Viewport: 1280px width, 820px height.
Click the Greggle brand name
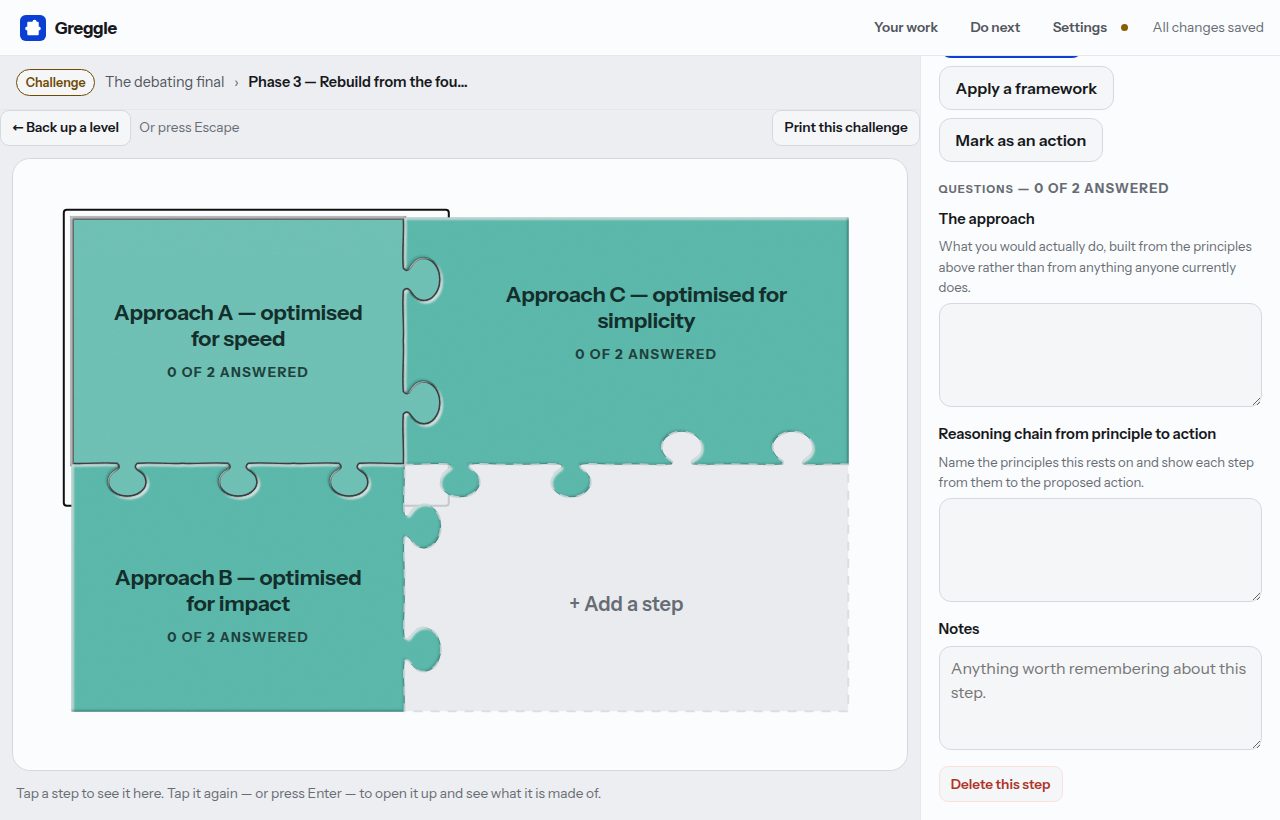(86, 28)
